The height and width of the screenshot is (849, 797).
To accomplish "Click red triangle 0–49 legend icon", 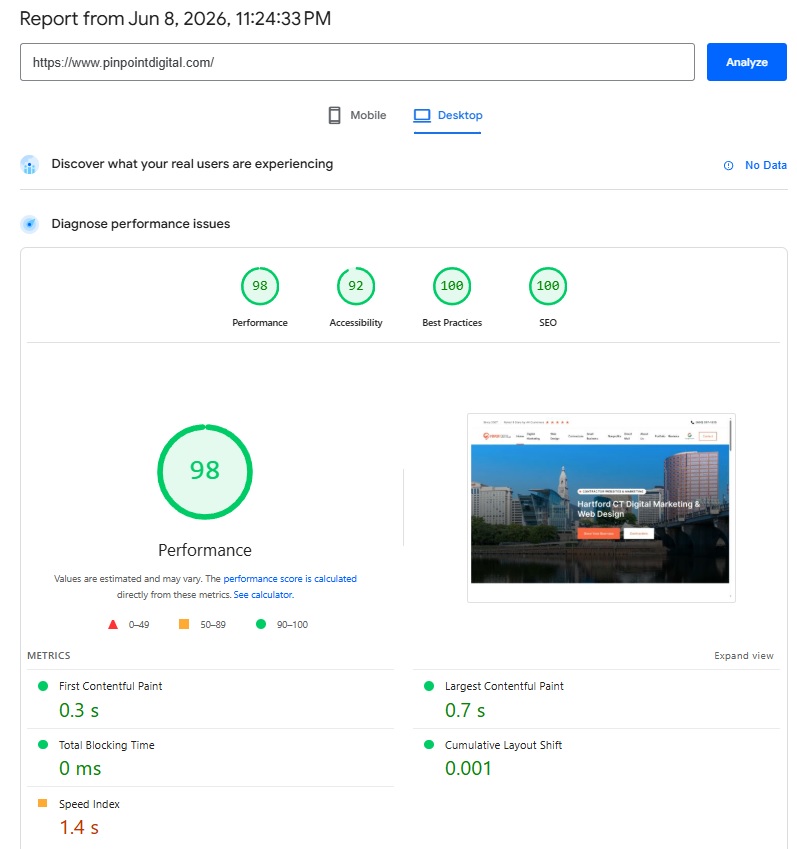I will coord(113,624).
